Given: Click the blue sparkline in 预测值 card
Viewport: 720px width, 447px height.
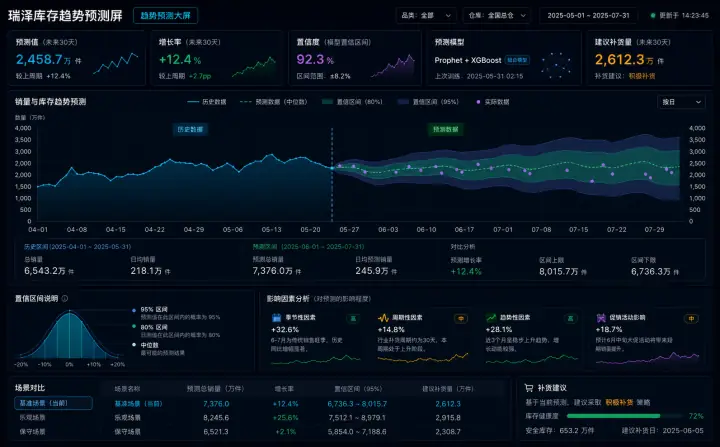Looking at the screenshot, I should point(116,63).
